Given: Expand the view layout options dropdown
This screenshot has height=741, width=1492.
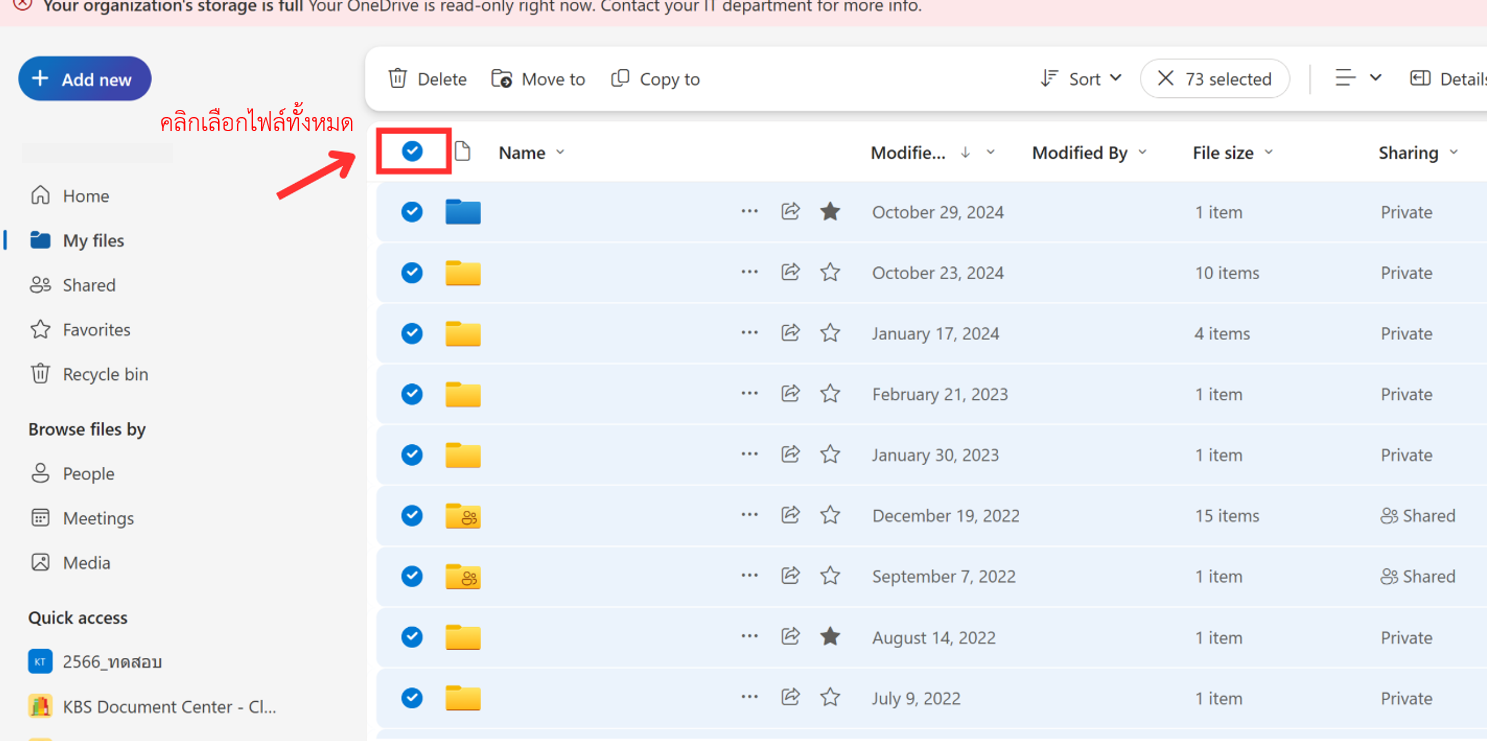Looking at the screenshot, I should pos(1358,78).
